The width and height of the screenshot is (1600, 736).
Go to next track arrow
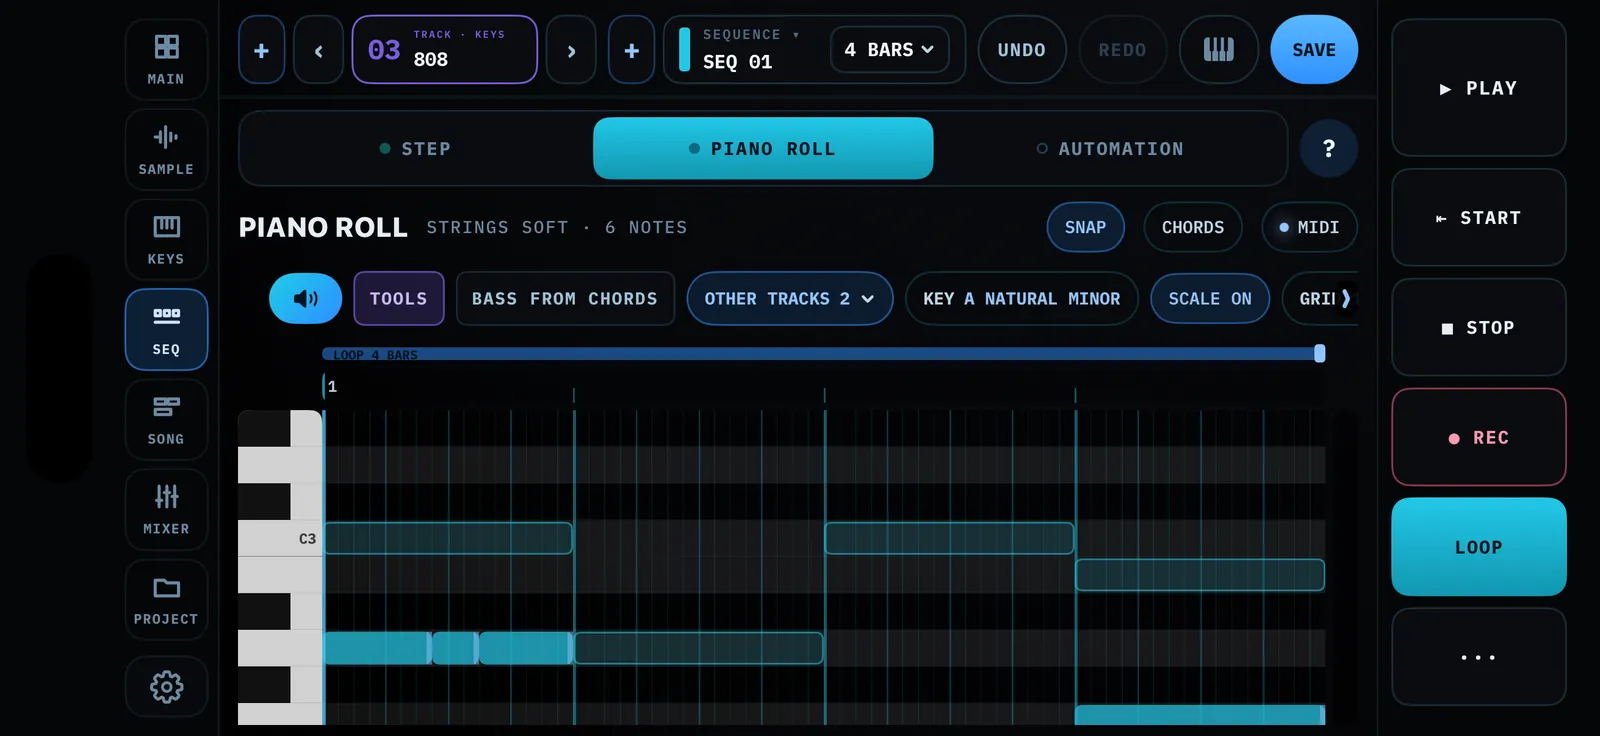[571, 50]
